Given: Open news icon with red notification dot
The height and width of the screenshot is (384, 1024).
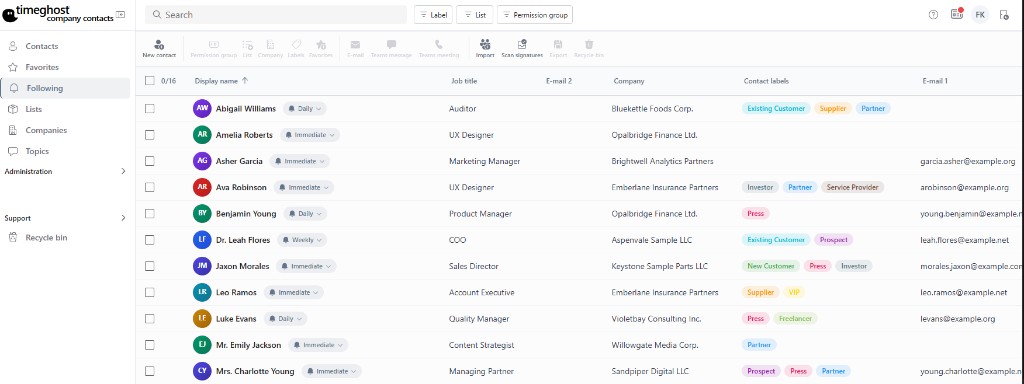Looking at the screenshot, I should [957, 14].
